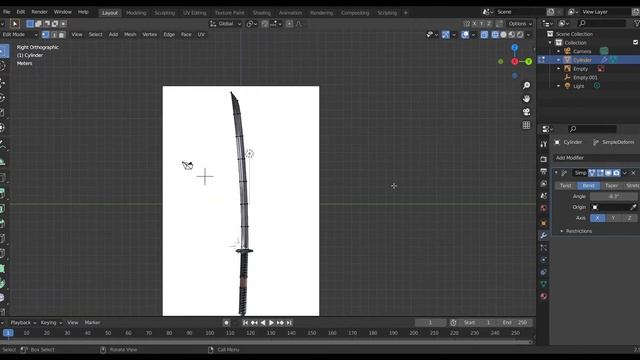The height and width of the screenshot is (360, 640).
Task: Open the File menu
Action: [7, 12]
